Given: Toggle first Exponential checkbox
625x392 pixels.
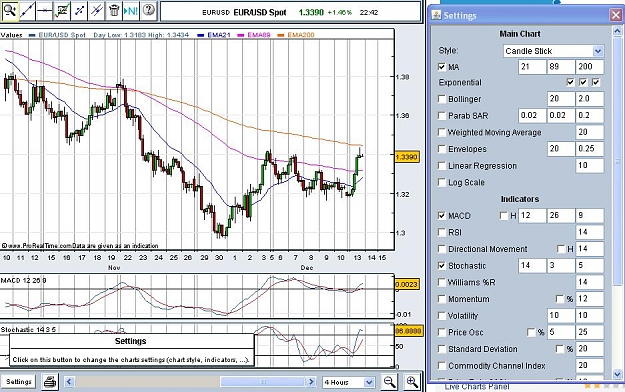Looking at the screenshot, I should point(570,82).
